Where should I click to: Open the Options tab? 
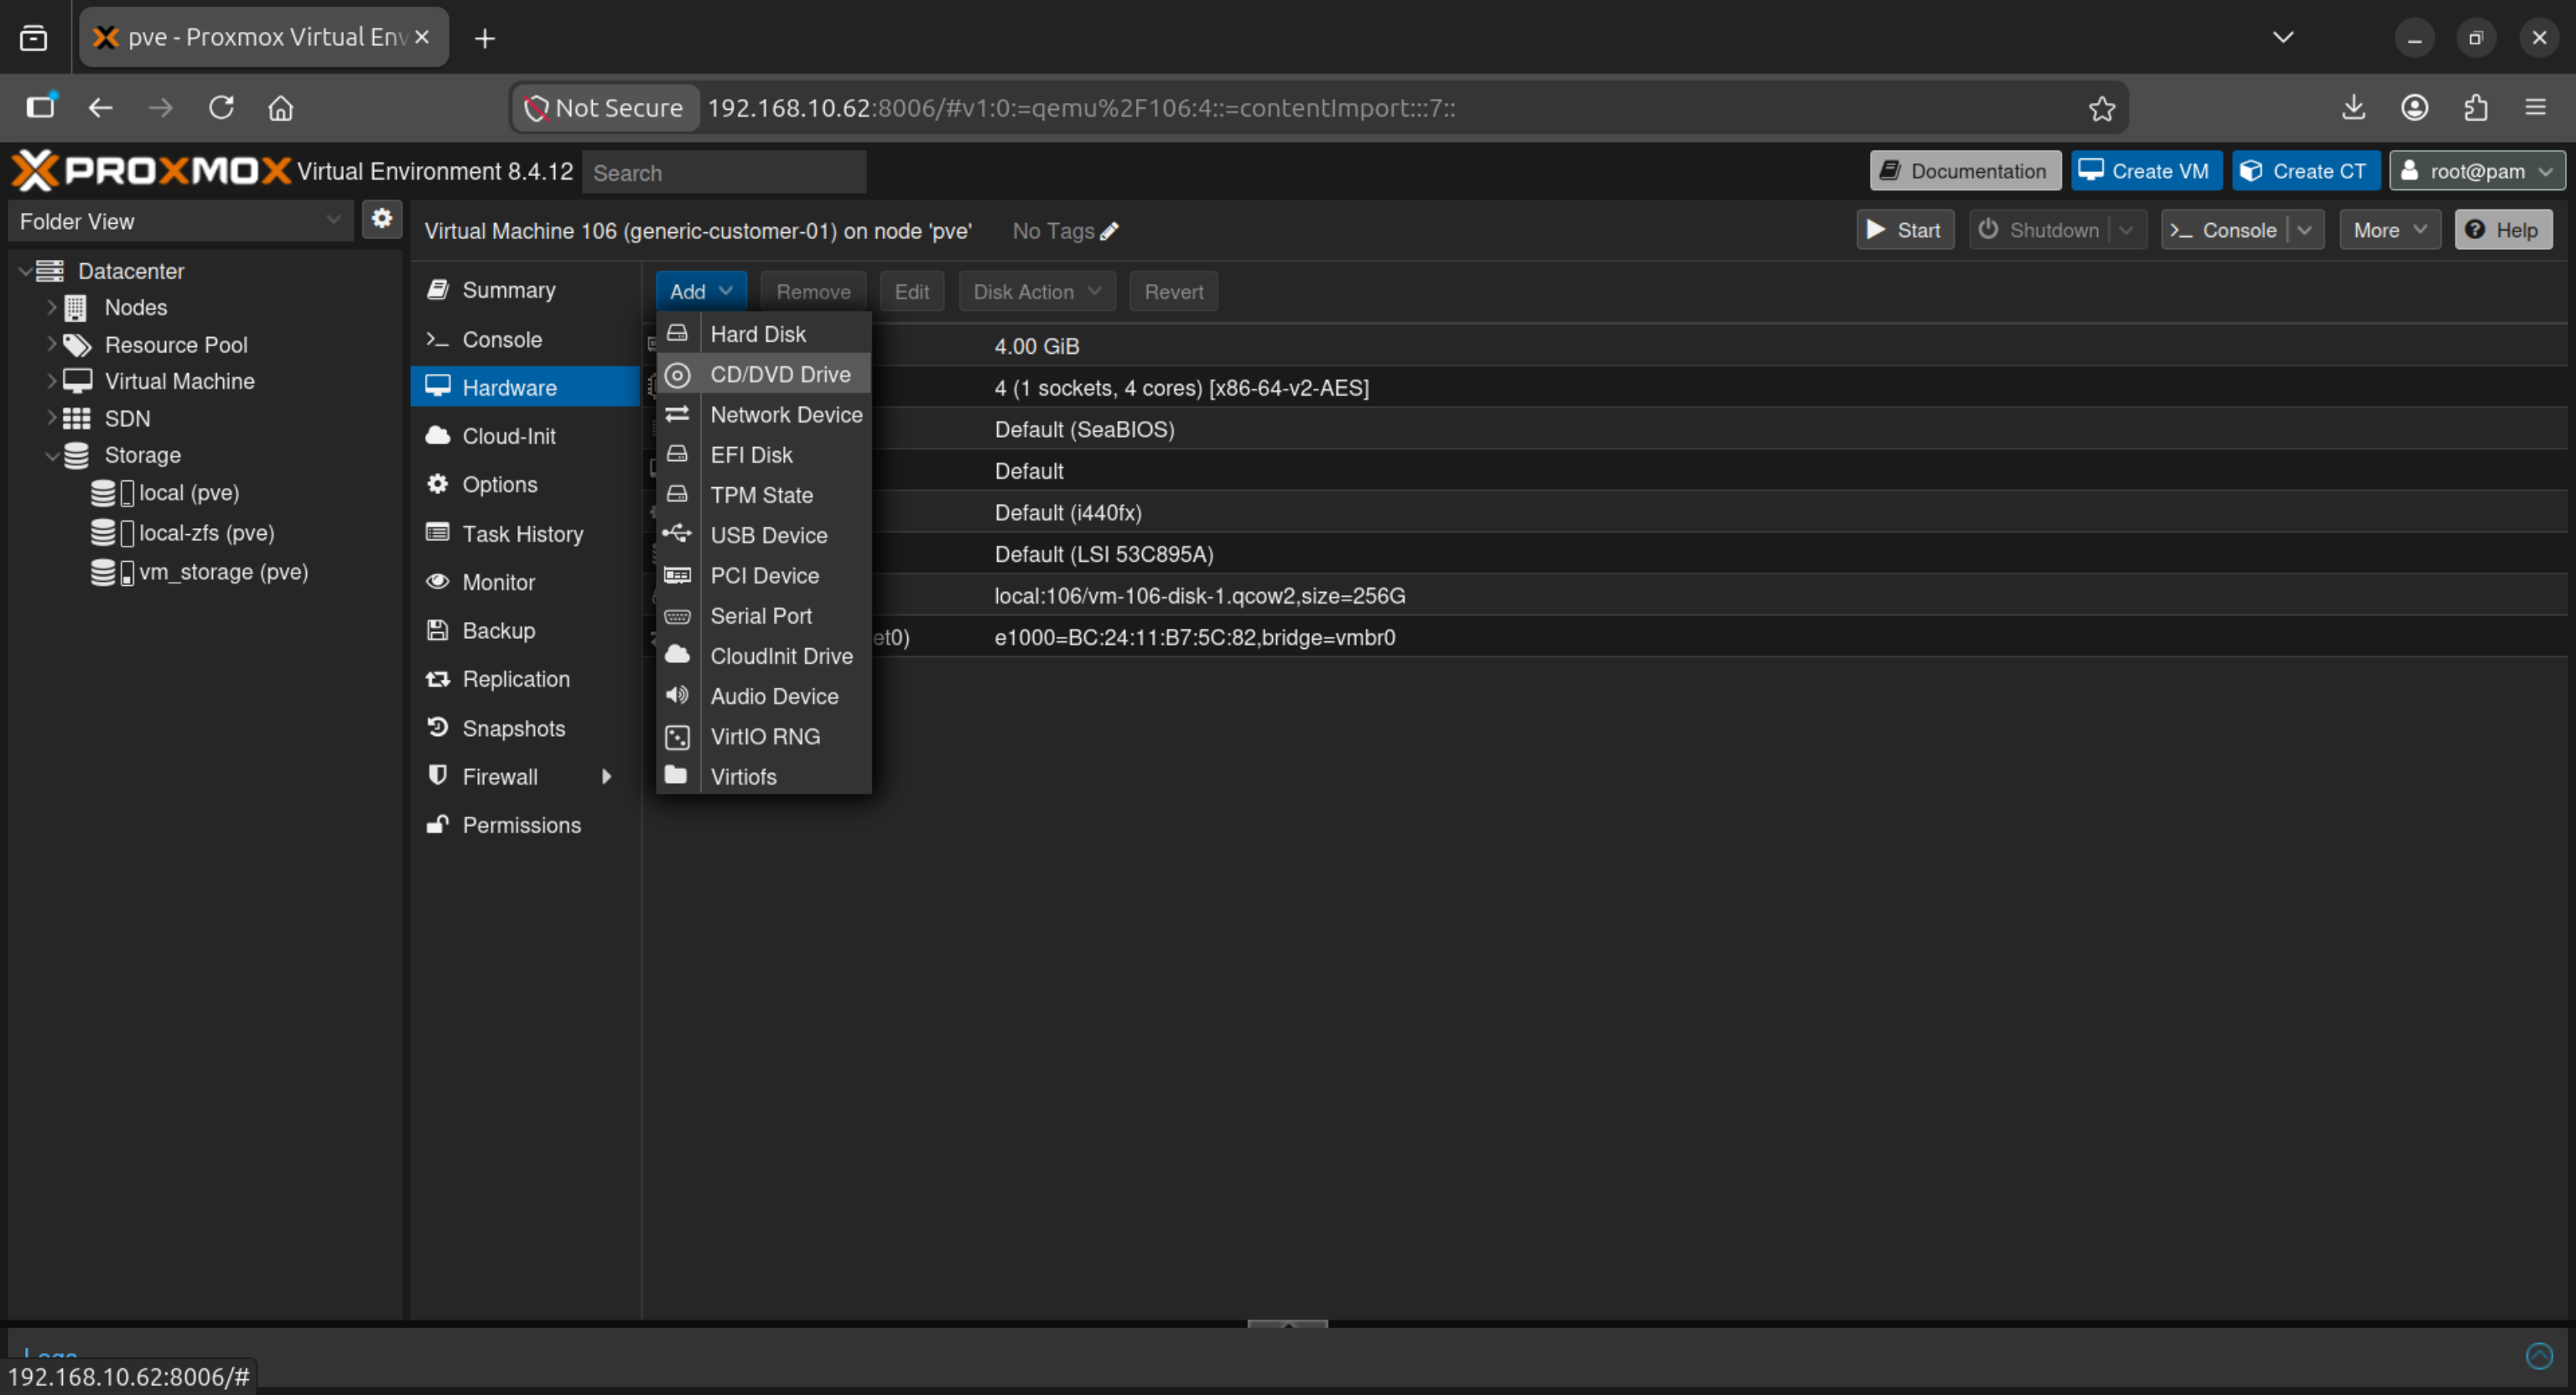click(525, 484)
